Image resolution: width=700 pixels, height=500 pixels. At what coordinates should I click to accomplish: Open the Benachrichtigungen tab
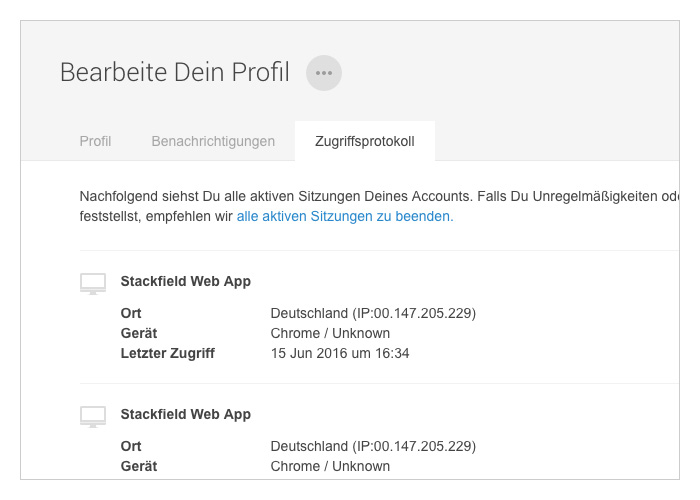[x=213, y=141]
